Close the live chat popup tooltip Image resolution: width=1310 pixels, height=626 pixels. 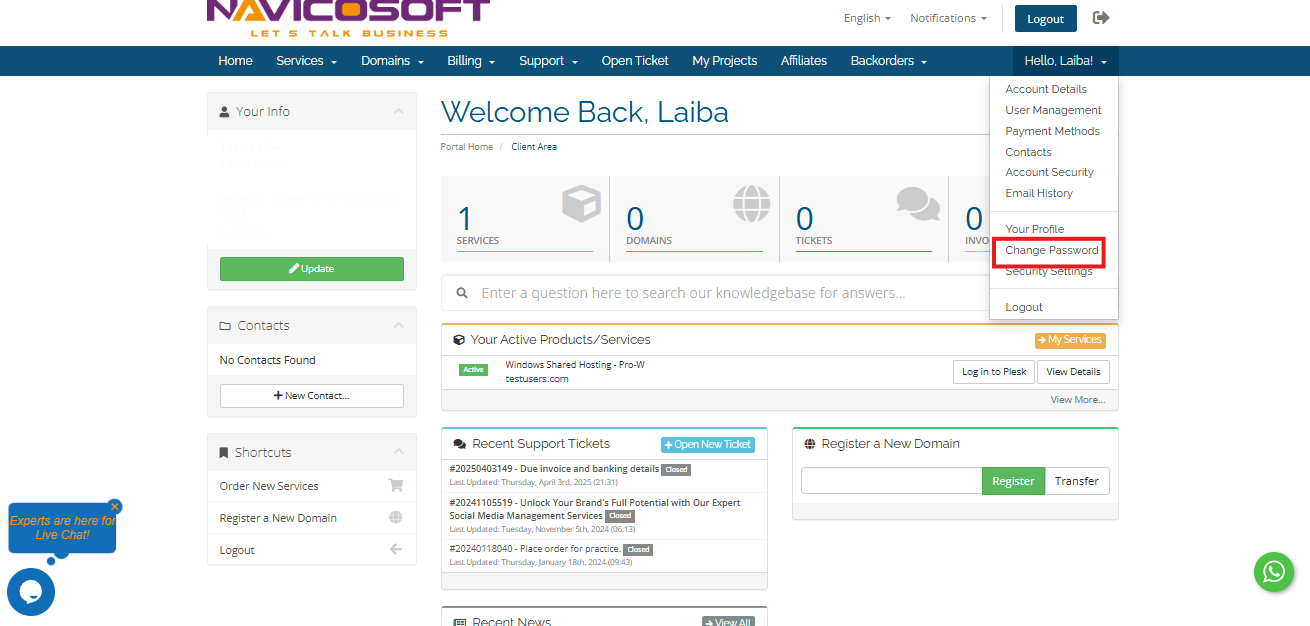click(x=115, y=506)
